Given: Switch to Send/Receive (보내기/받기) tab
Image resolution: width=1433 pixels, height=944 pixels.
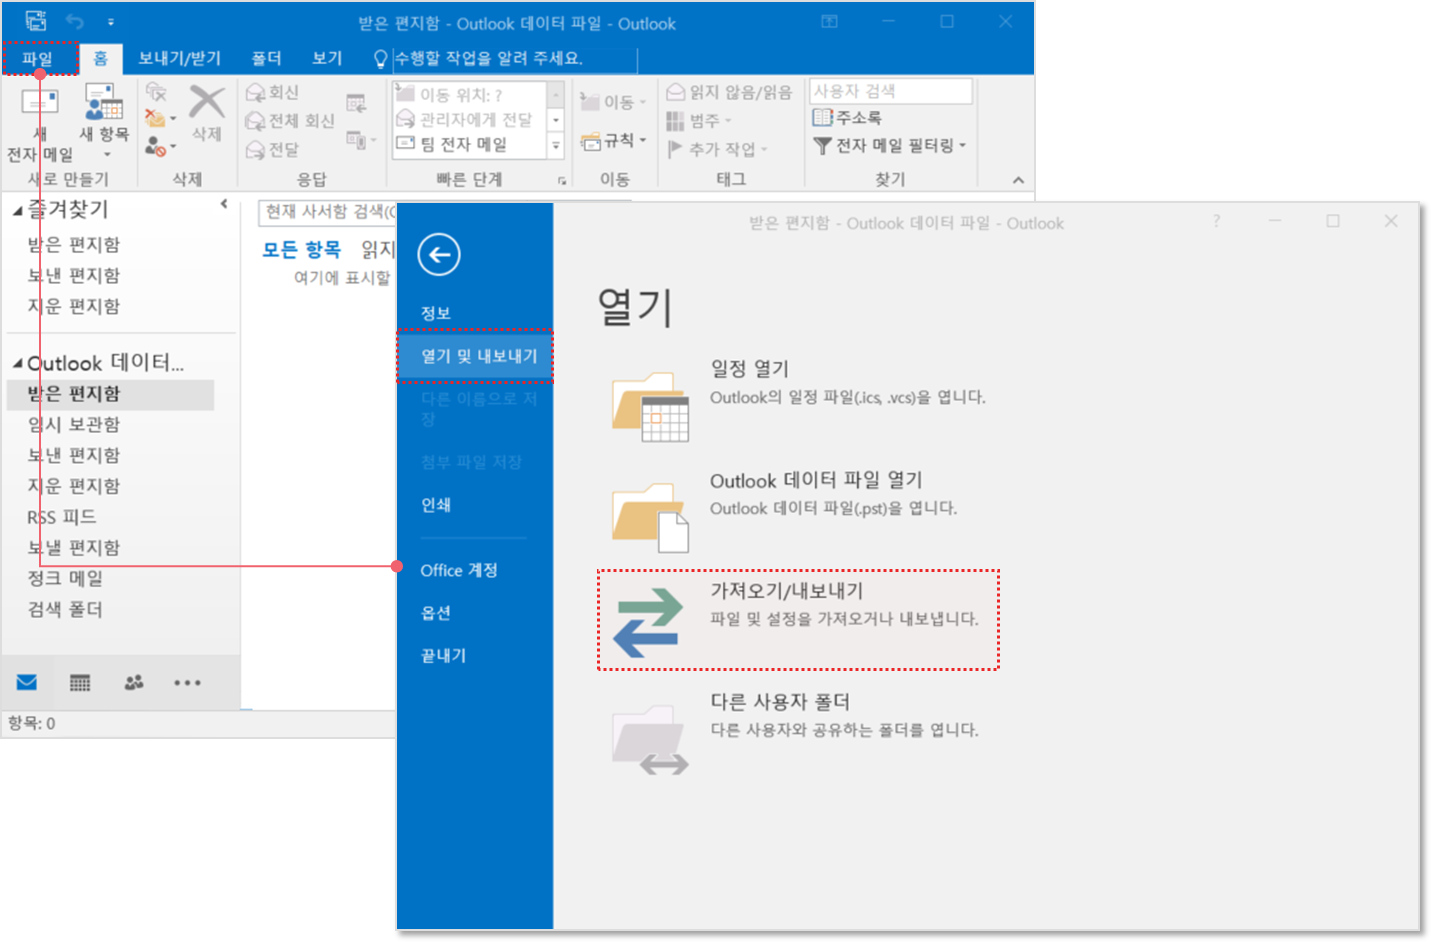Looking at the screenshot, I should [179, 59].
